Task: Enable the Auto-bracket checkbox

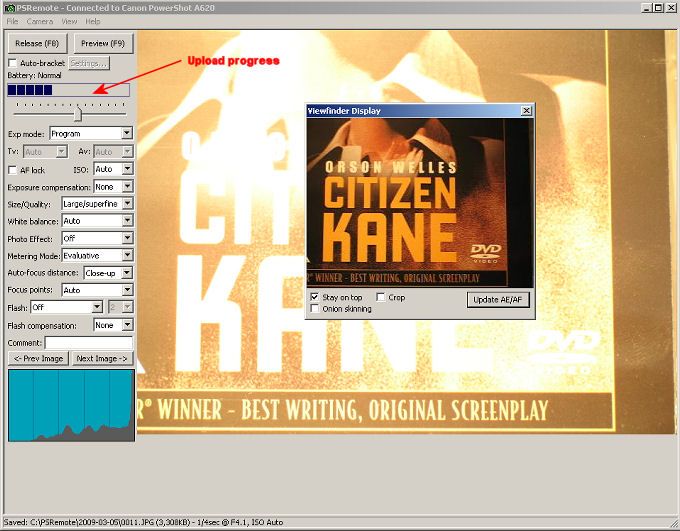Action: point(13,63)
